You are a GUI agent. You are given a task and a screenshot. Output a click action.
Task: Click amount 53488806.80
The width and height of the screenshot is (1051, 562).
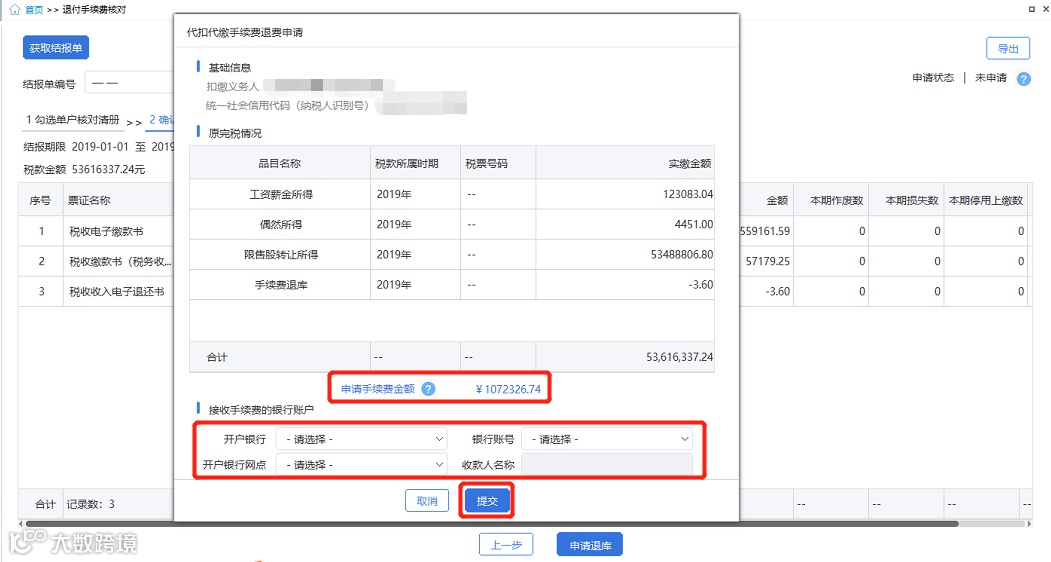tap(682, 255)
